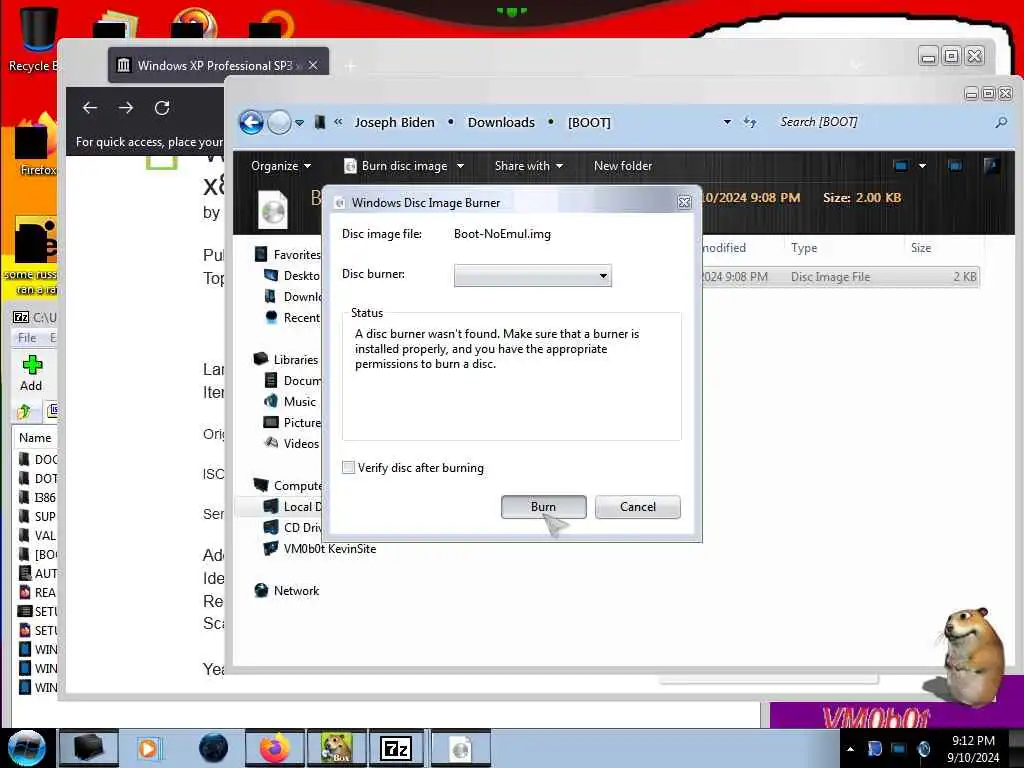Image resolution: width=1024 pixels, height=768 pixels.
Task: Expand Burn disc image dropdown arrow
Action: coord(460,166)
